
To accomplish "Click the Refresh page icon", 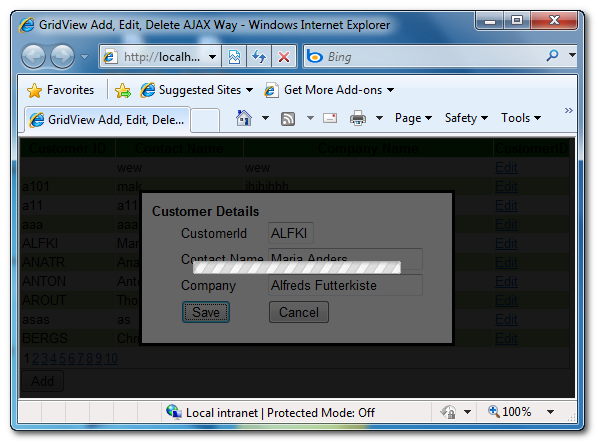I will click(259, 57).
